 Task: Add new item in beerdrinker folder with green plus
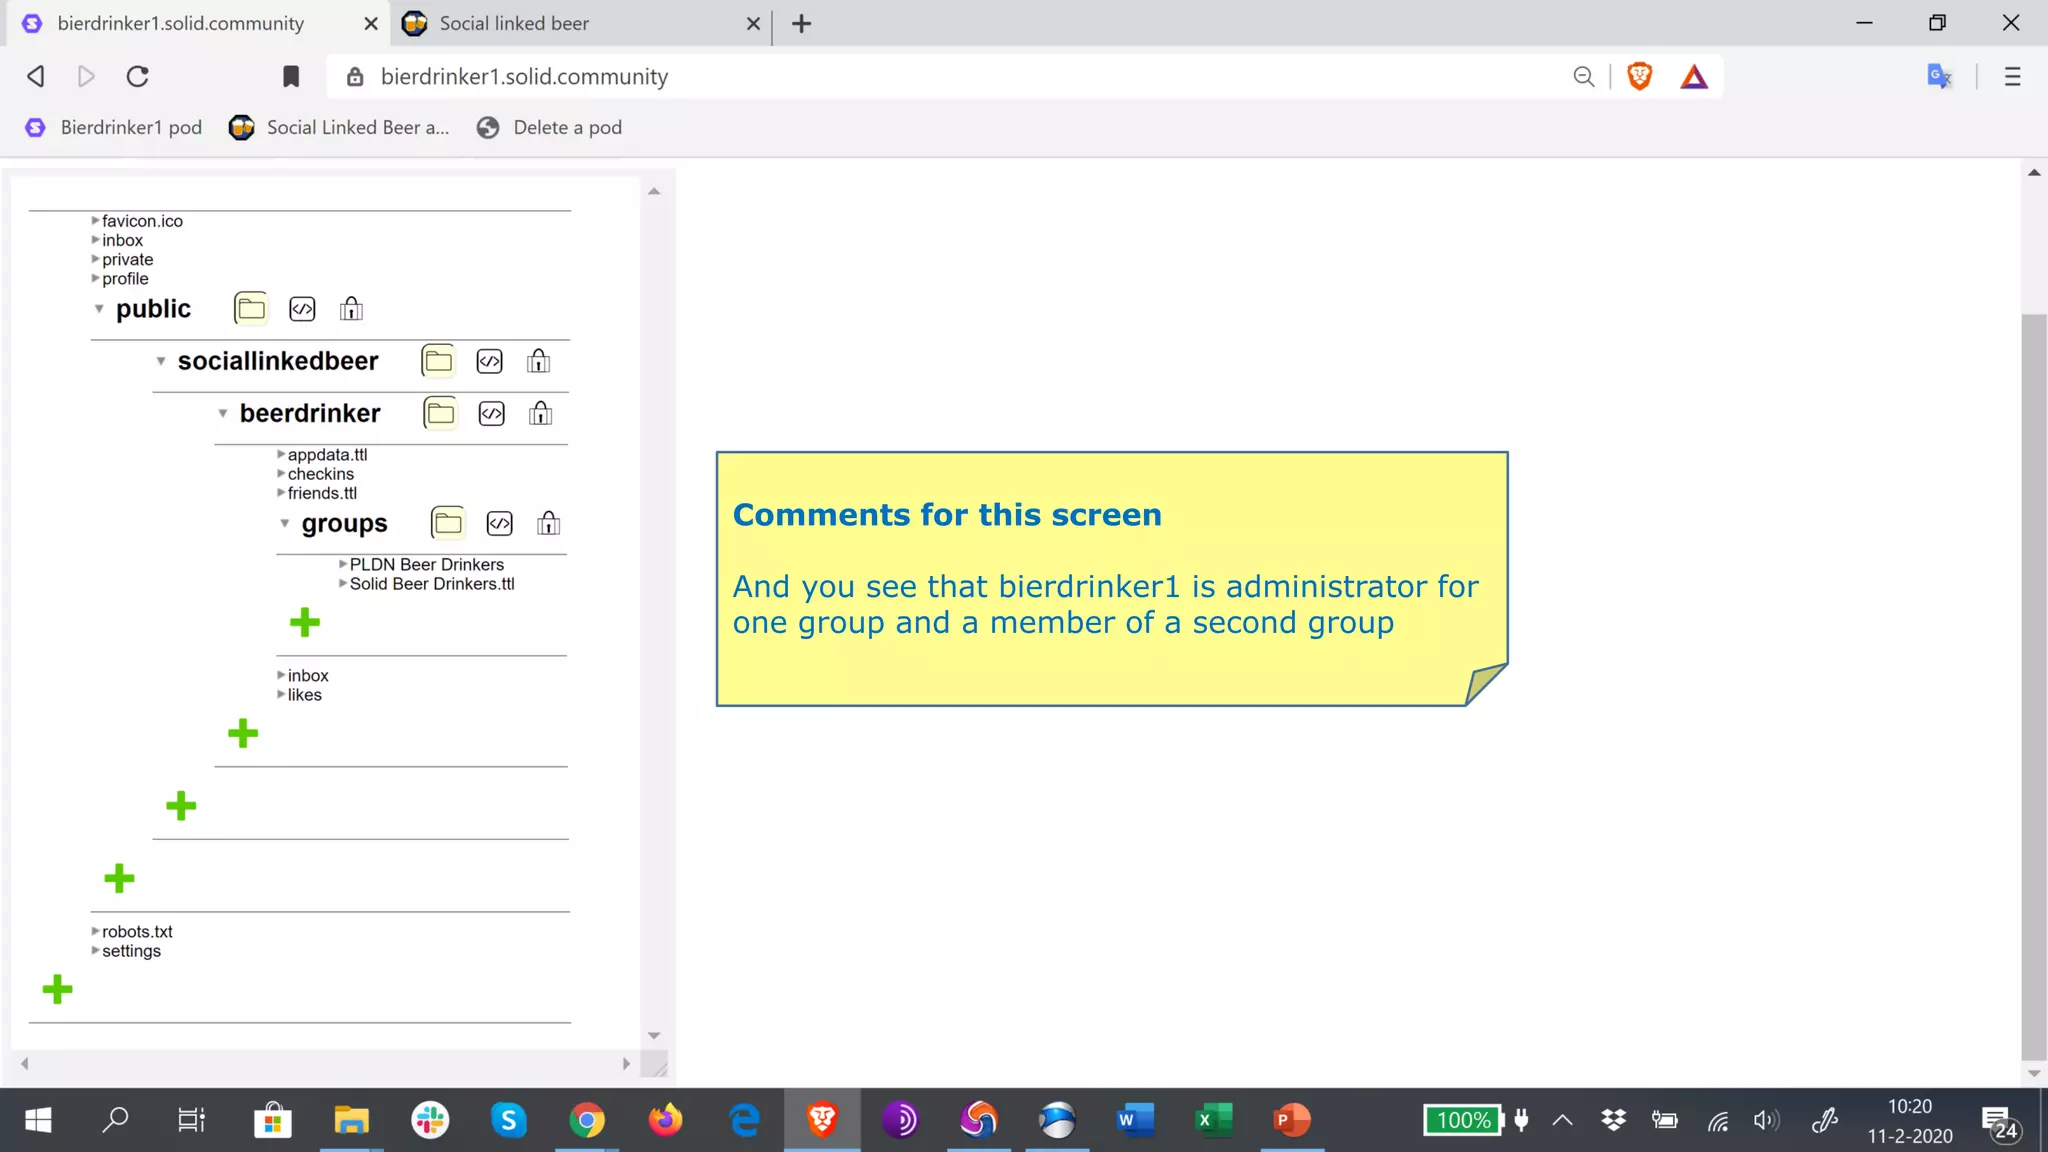click(243, 734)
